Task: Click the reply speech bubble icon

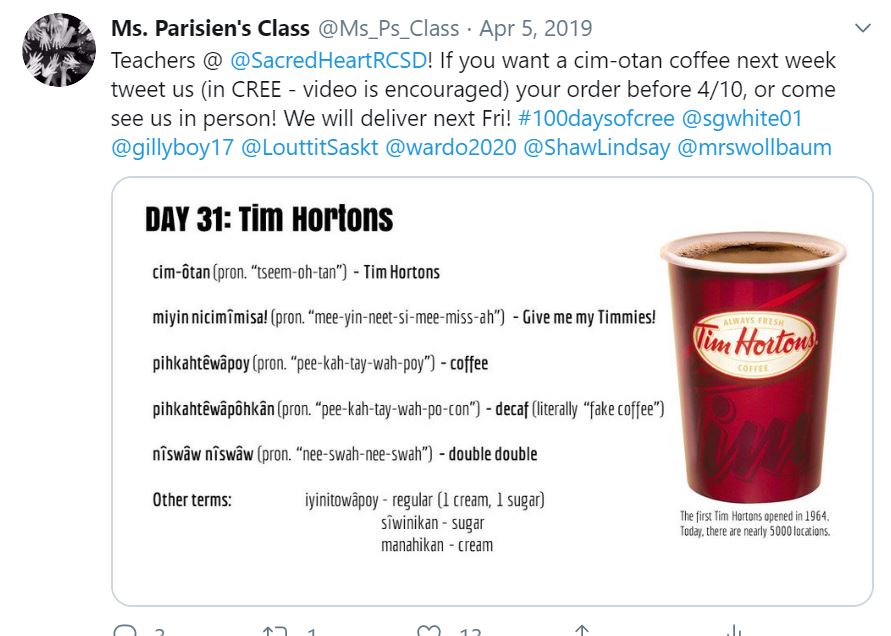Action: pyautogui.click(x=125, y=630)
